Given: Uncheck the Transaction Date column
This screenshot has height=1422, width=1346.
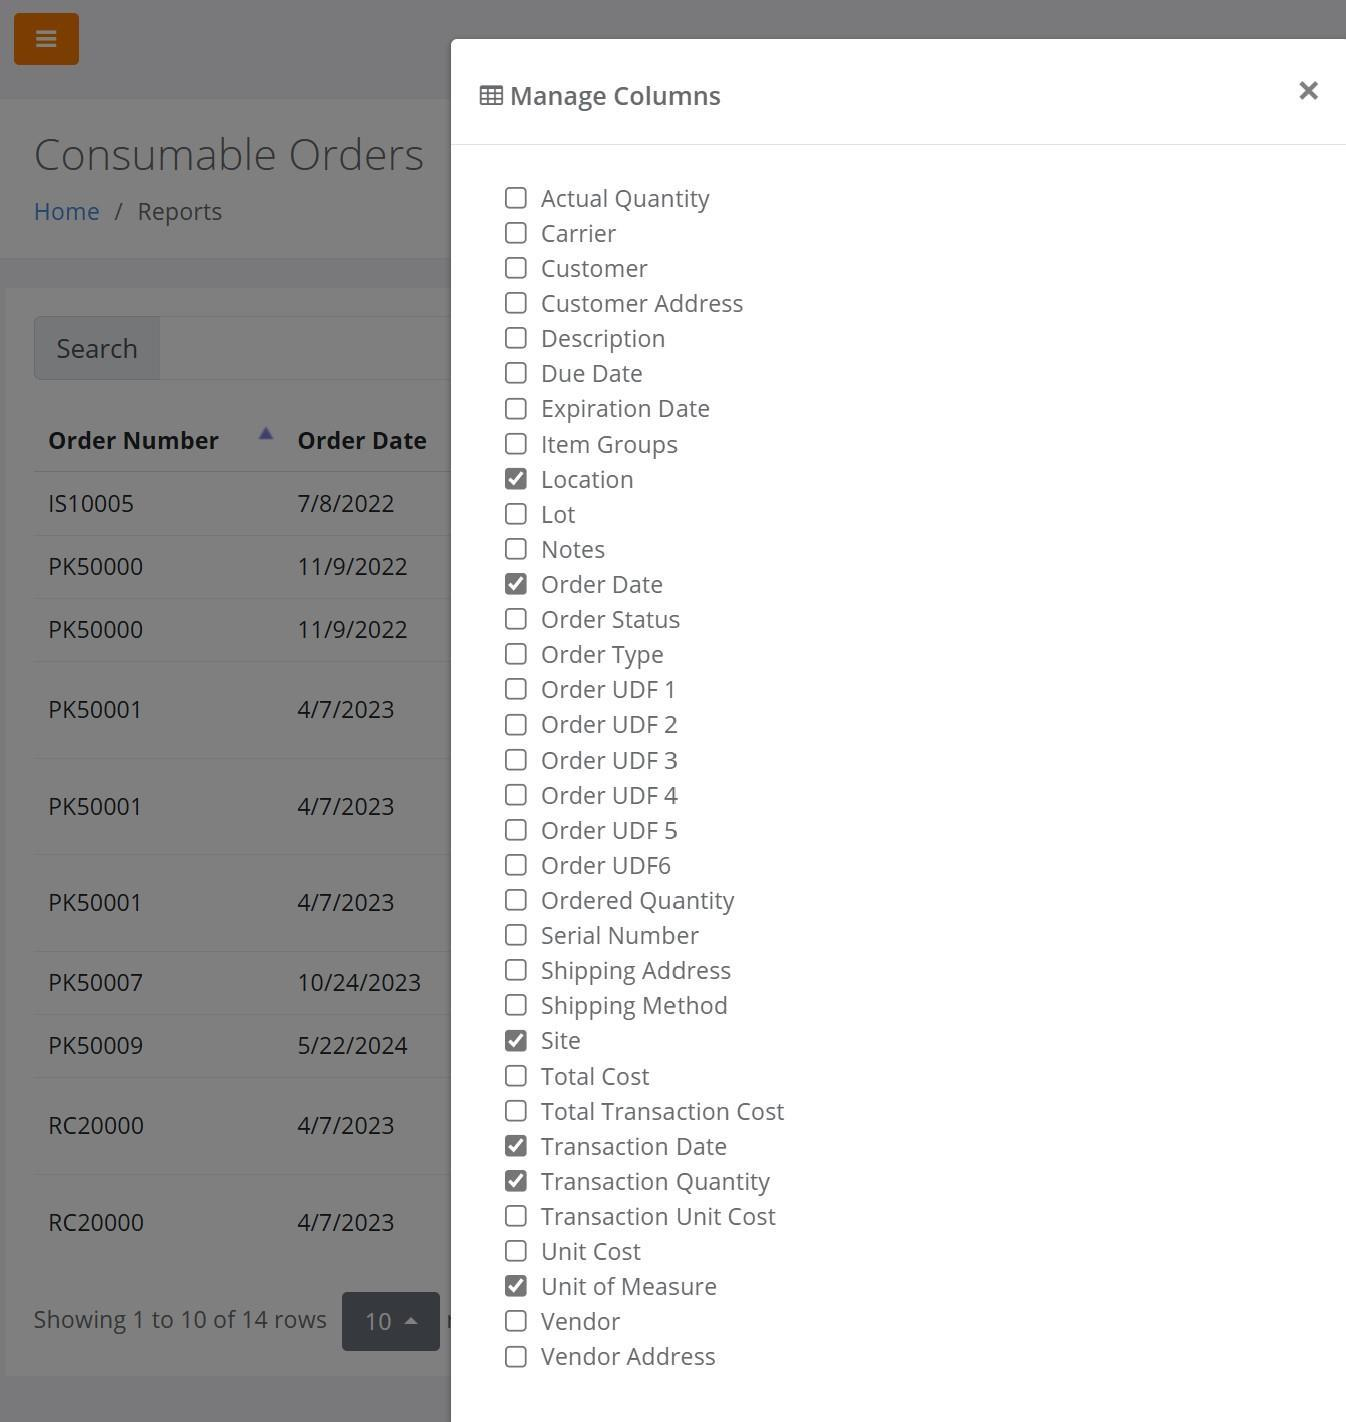Looking at the screenshot, I should (x=516, y=1146).
